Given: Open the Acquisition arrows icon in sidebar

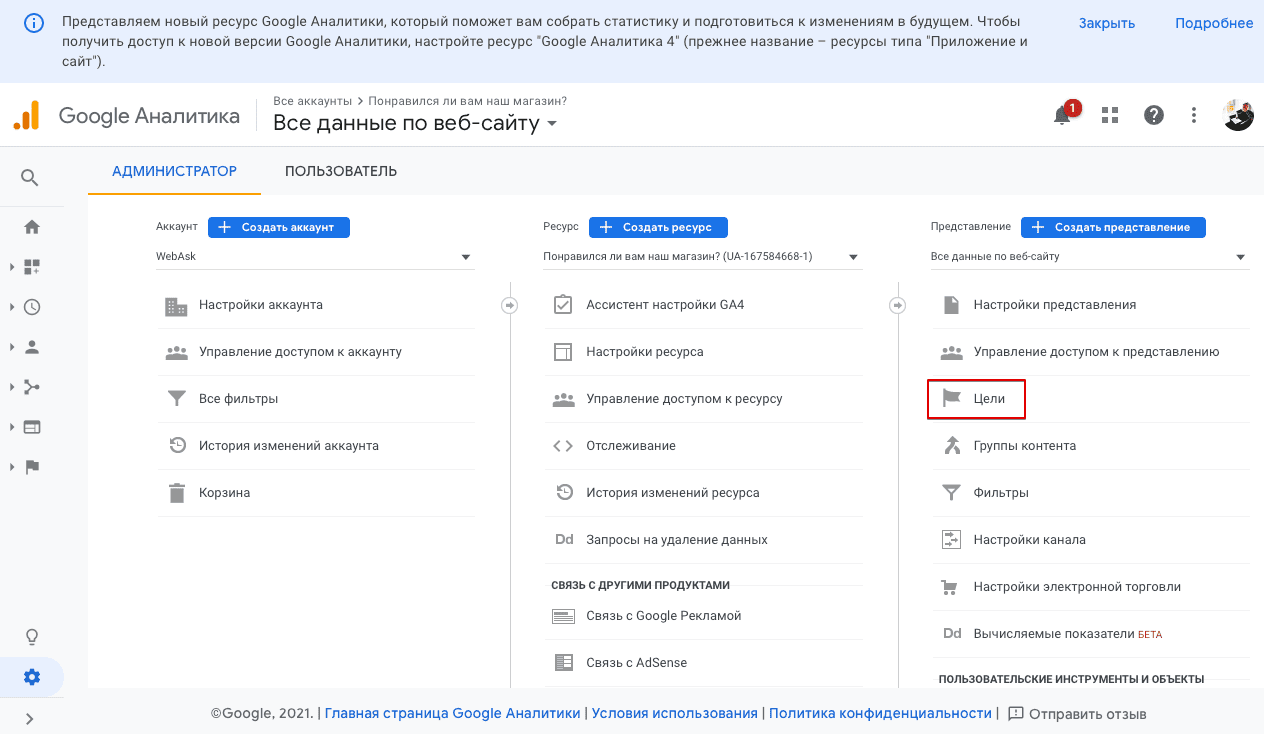Looking at the screenshot, I should pyautogui.click(x=32, y=387).
